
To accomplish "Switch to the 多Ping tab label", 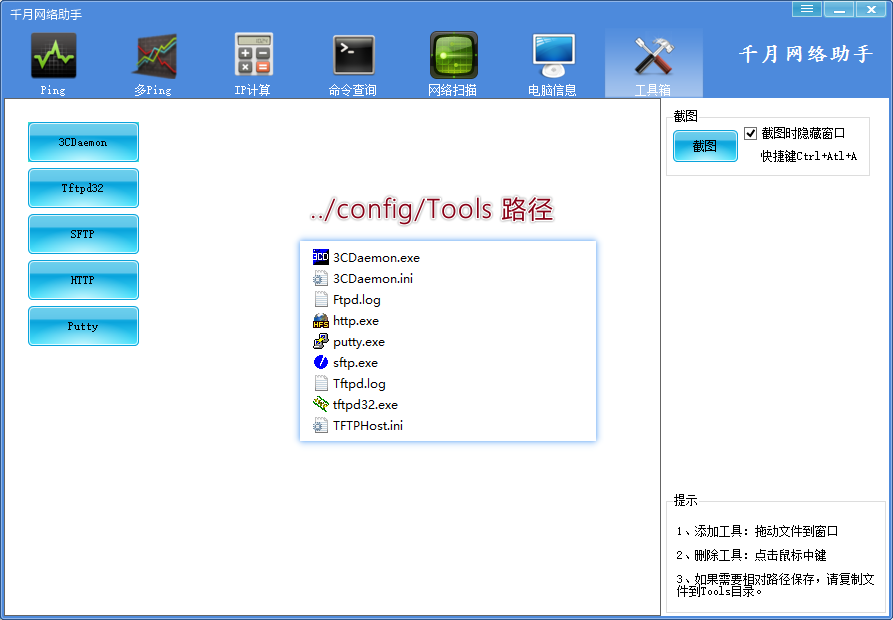I will pos(153,90).
